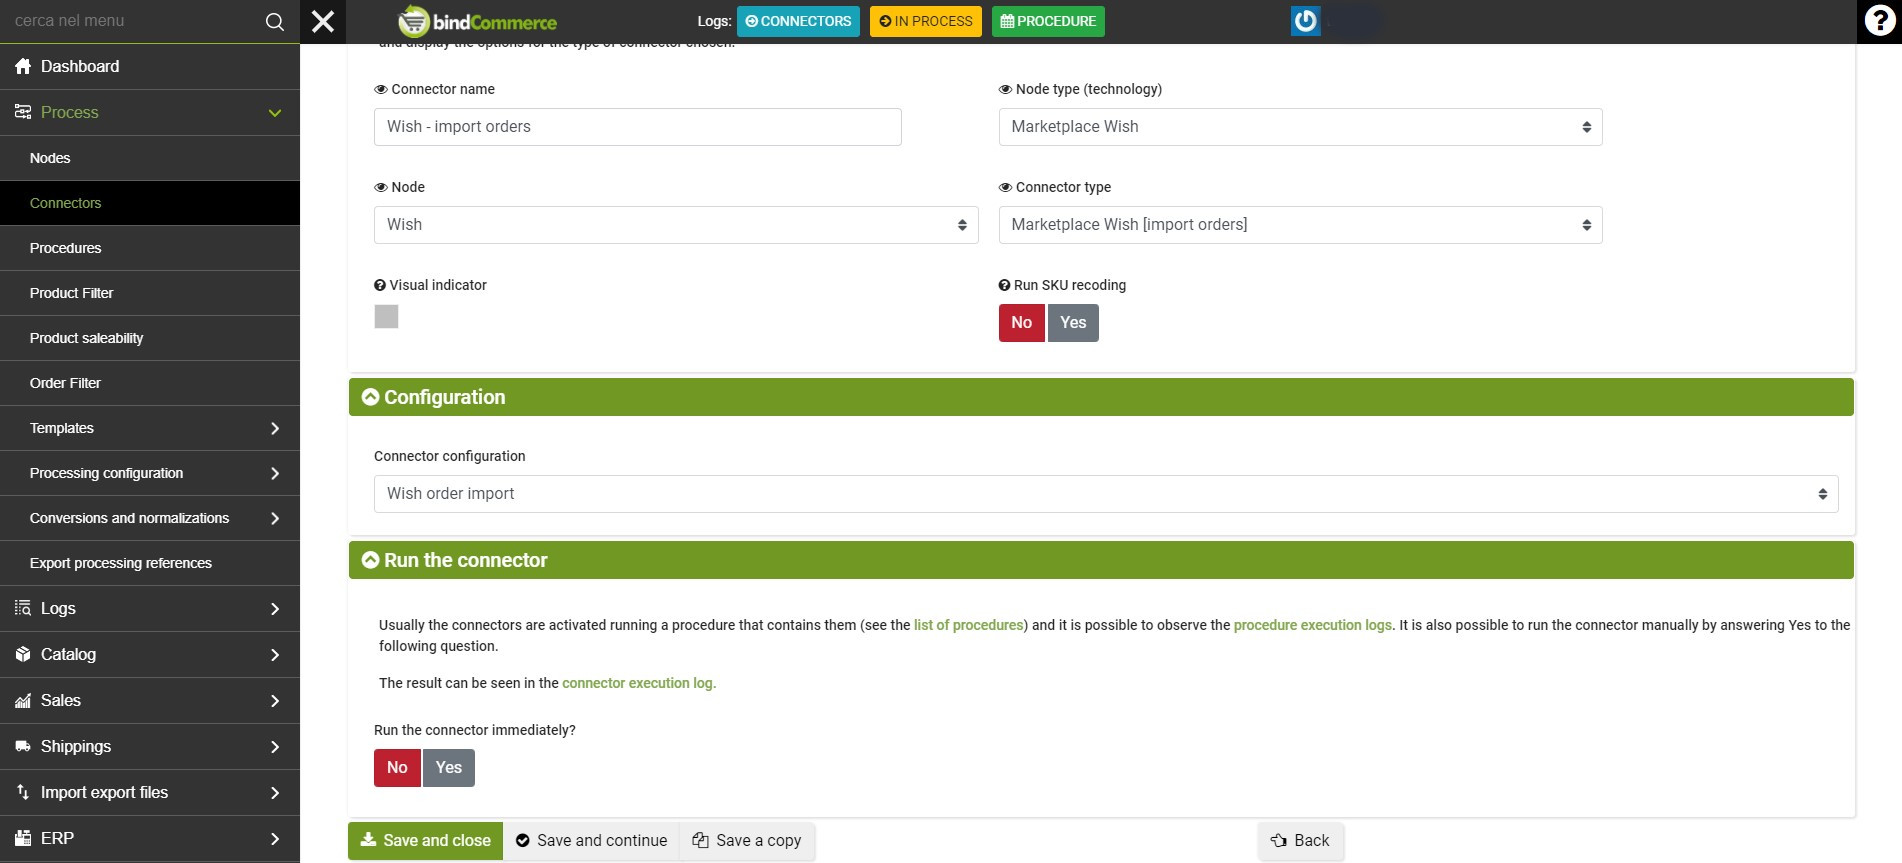1902x863 pixels.
Task: Click the eye icon next to Connector name
Action: point(380,89)
